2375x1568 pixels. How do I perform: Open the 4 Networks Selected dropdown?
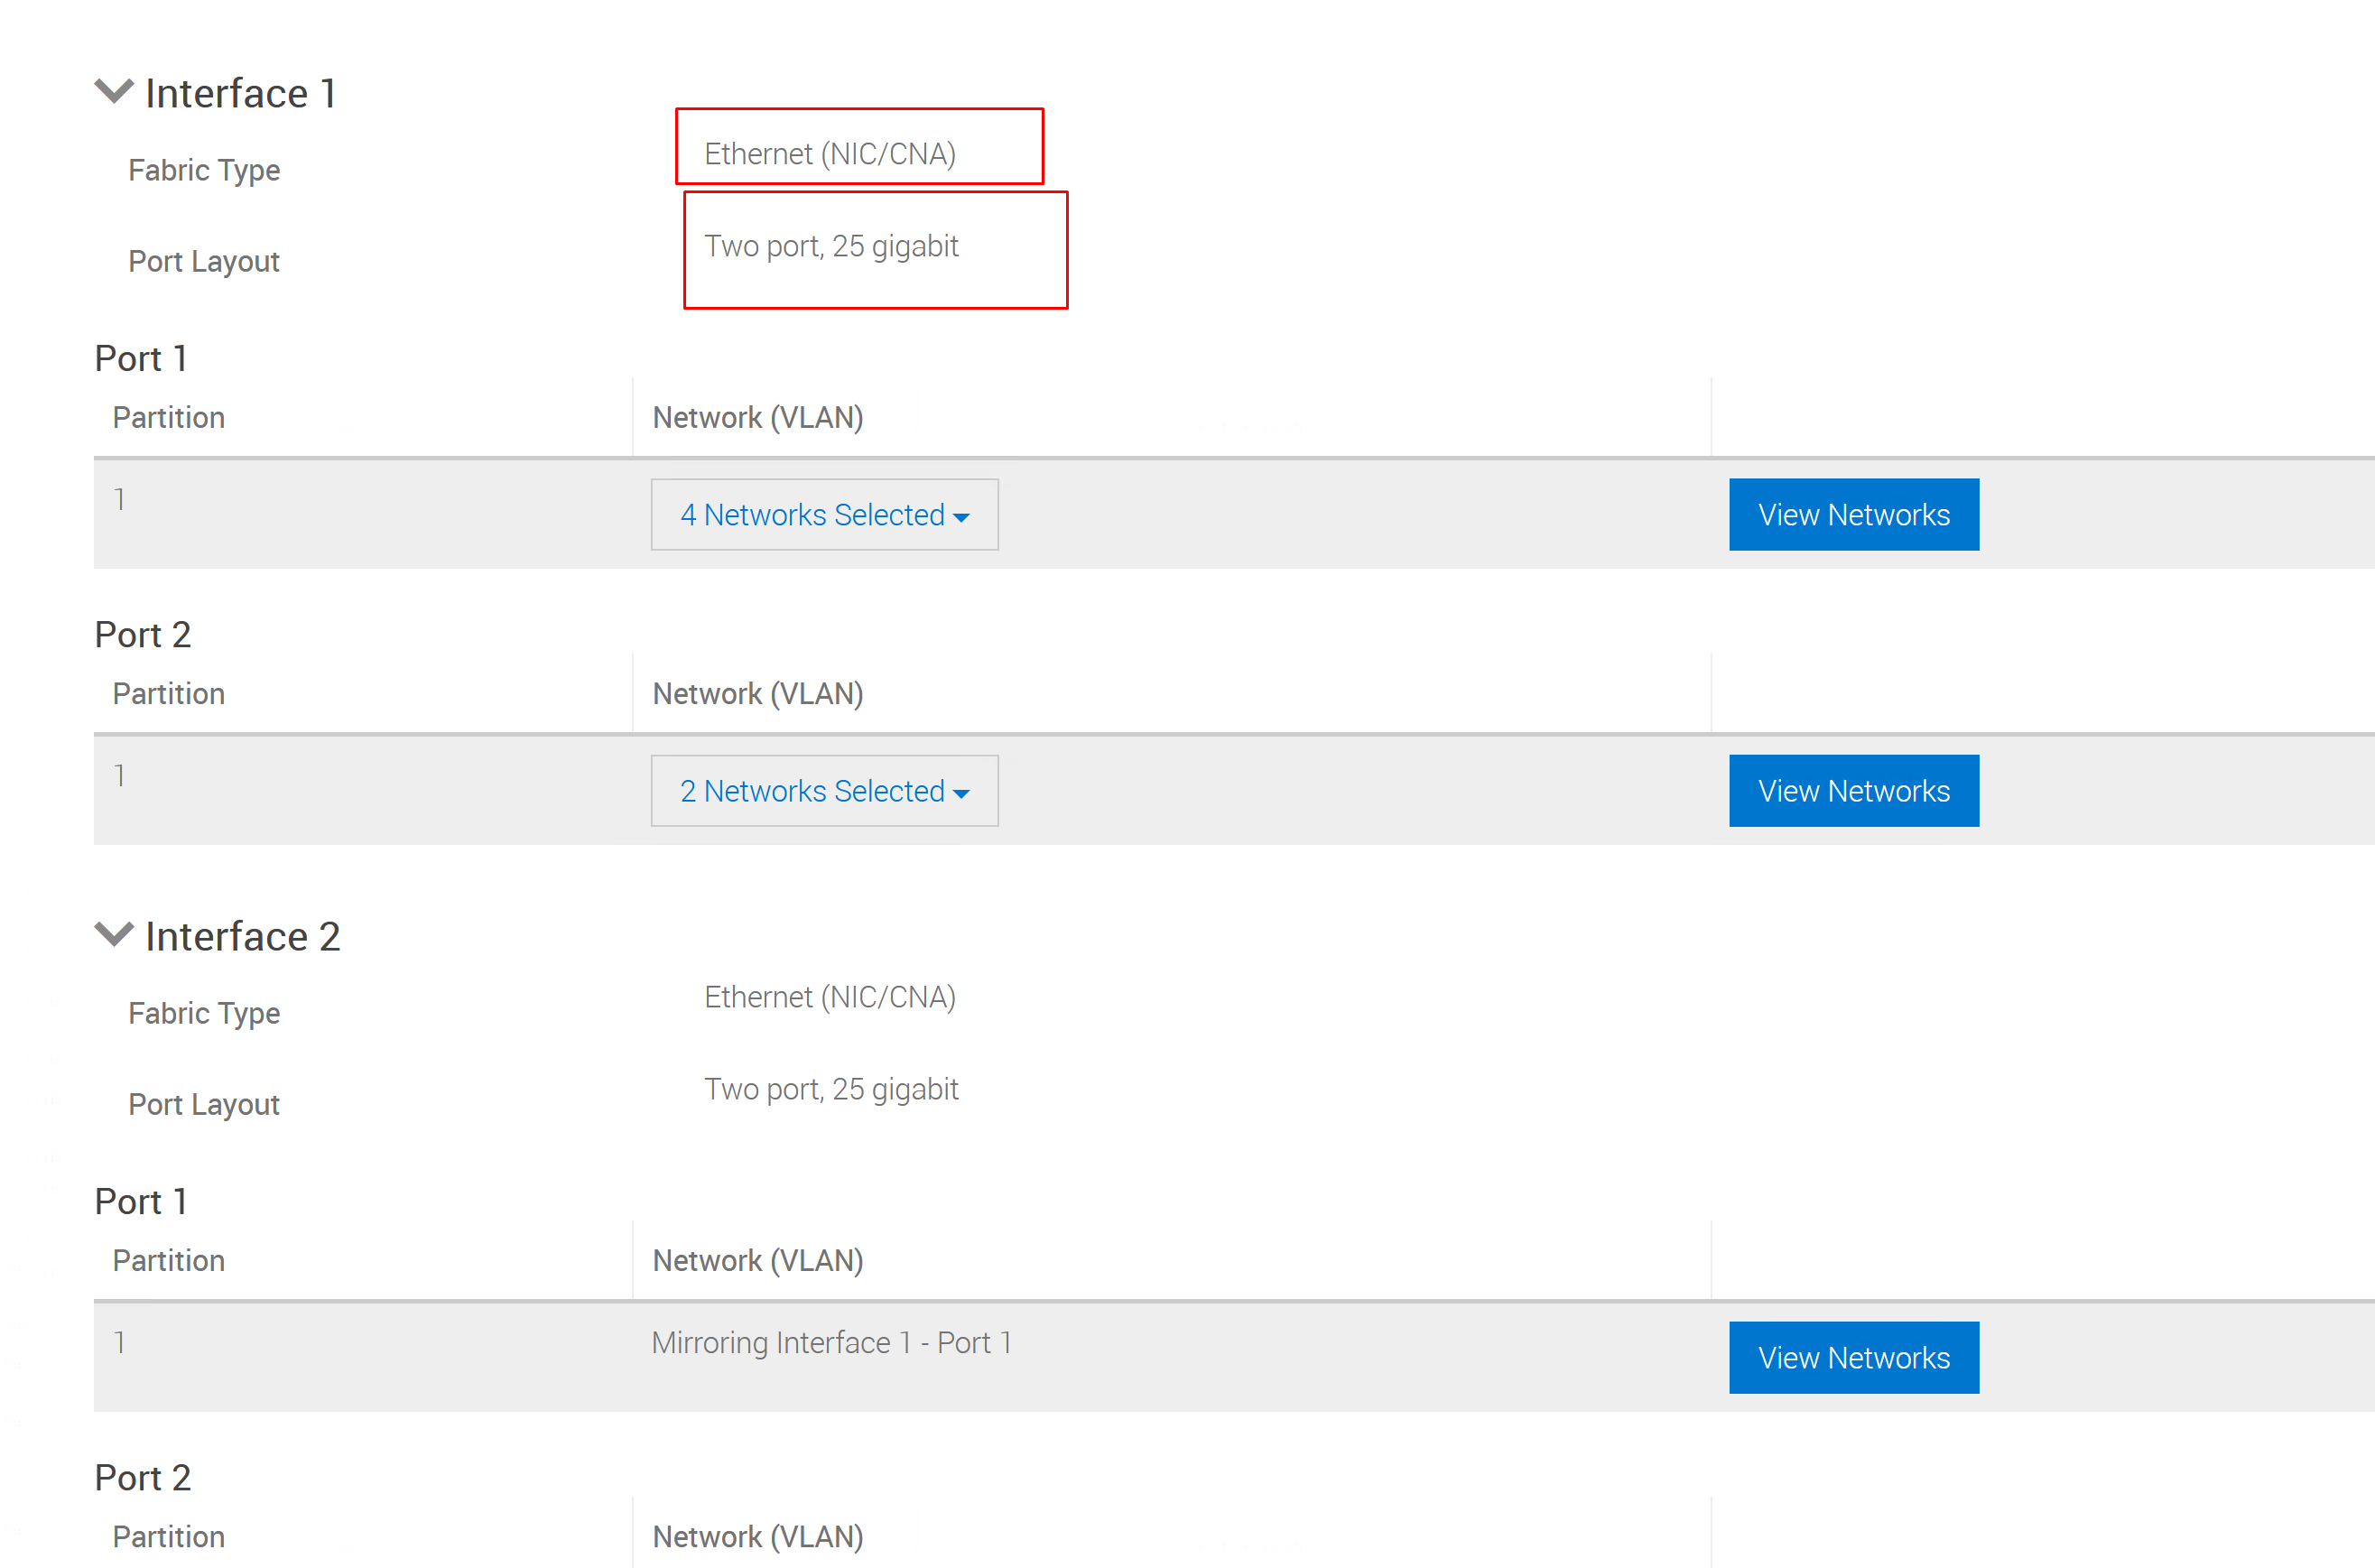point(824,515)
